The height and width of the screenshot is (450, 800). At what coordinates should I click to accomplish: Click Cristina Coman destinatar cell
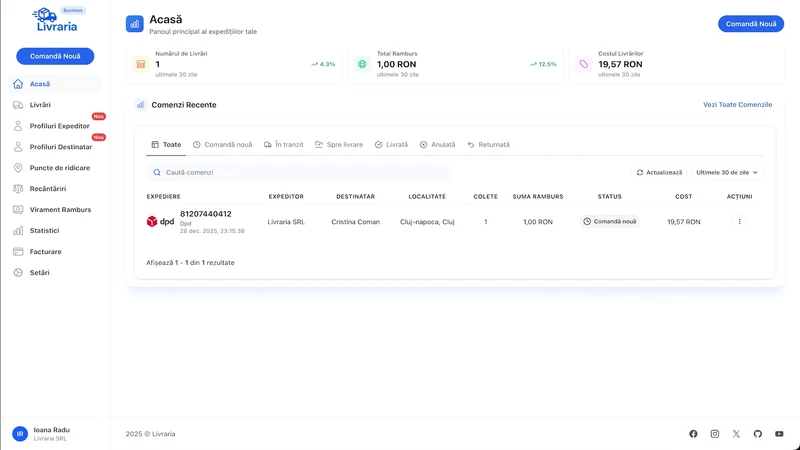pyautogui.click(x=356, y=222)
